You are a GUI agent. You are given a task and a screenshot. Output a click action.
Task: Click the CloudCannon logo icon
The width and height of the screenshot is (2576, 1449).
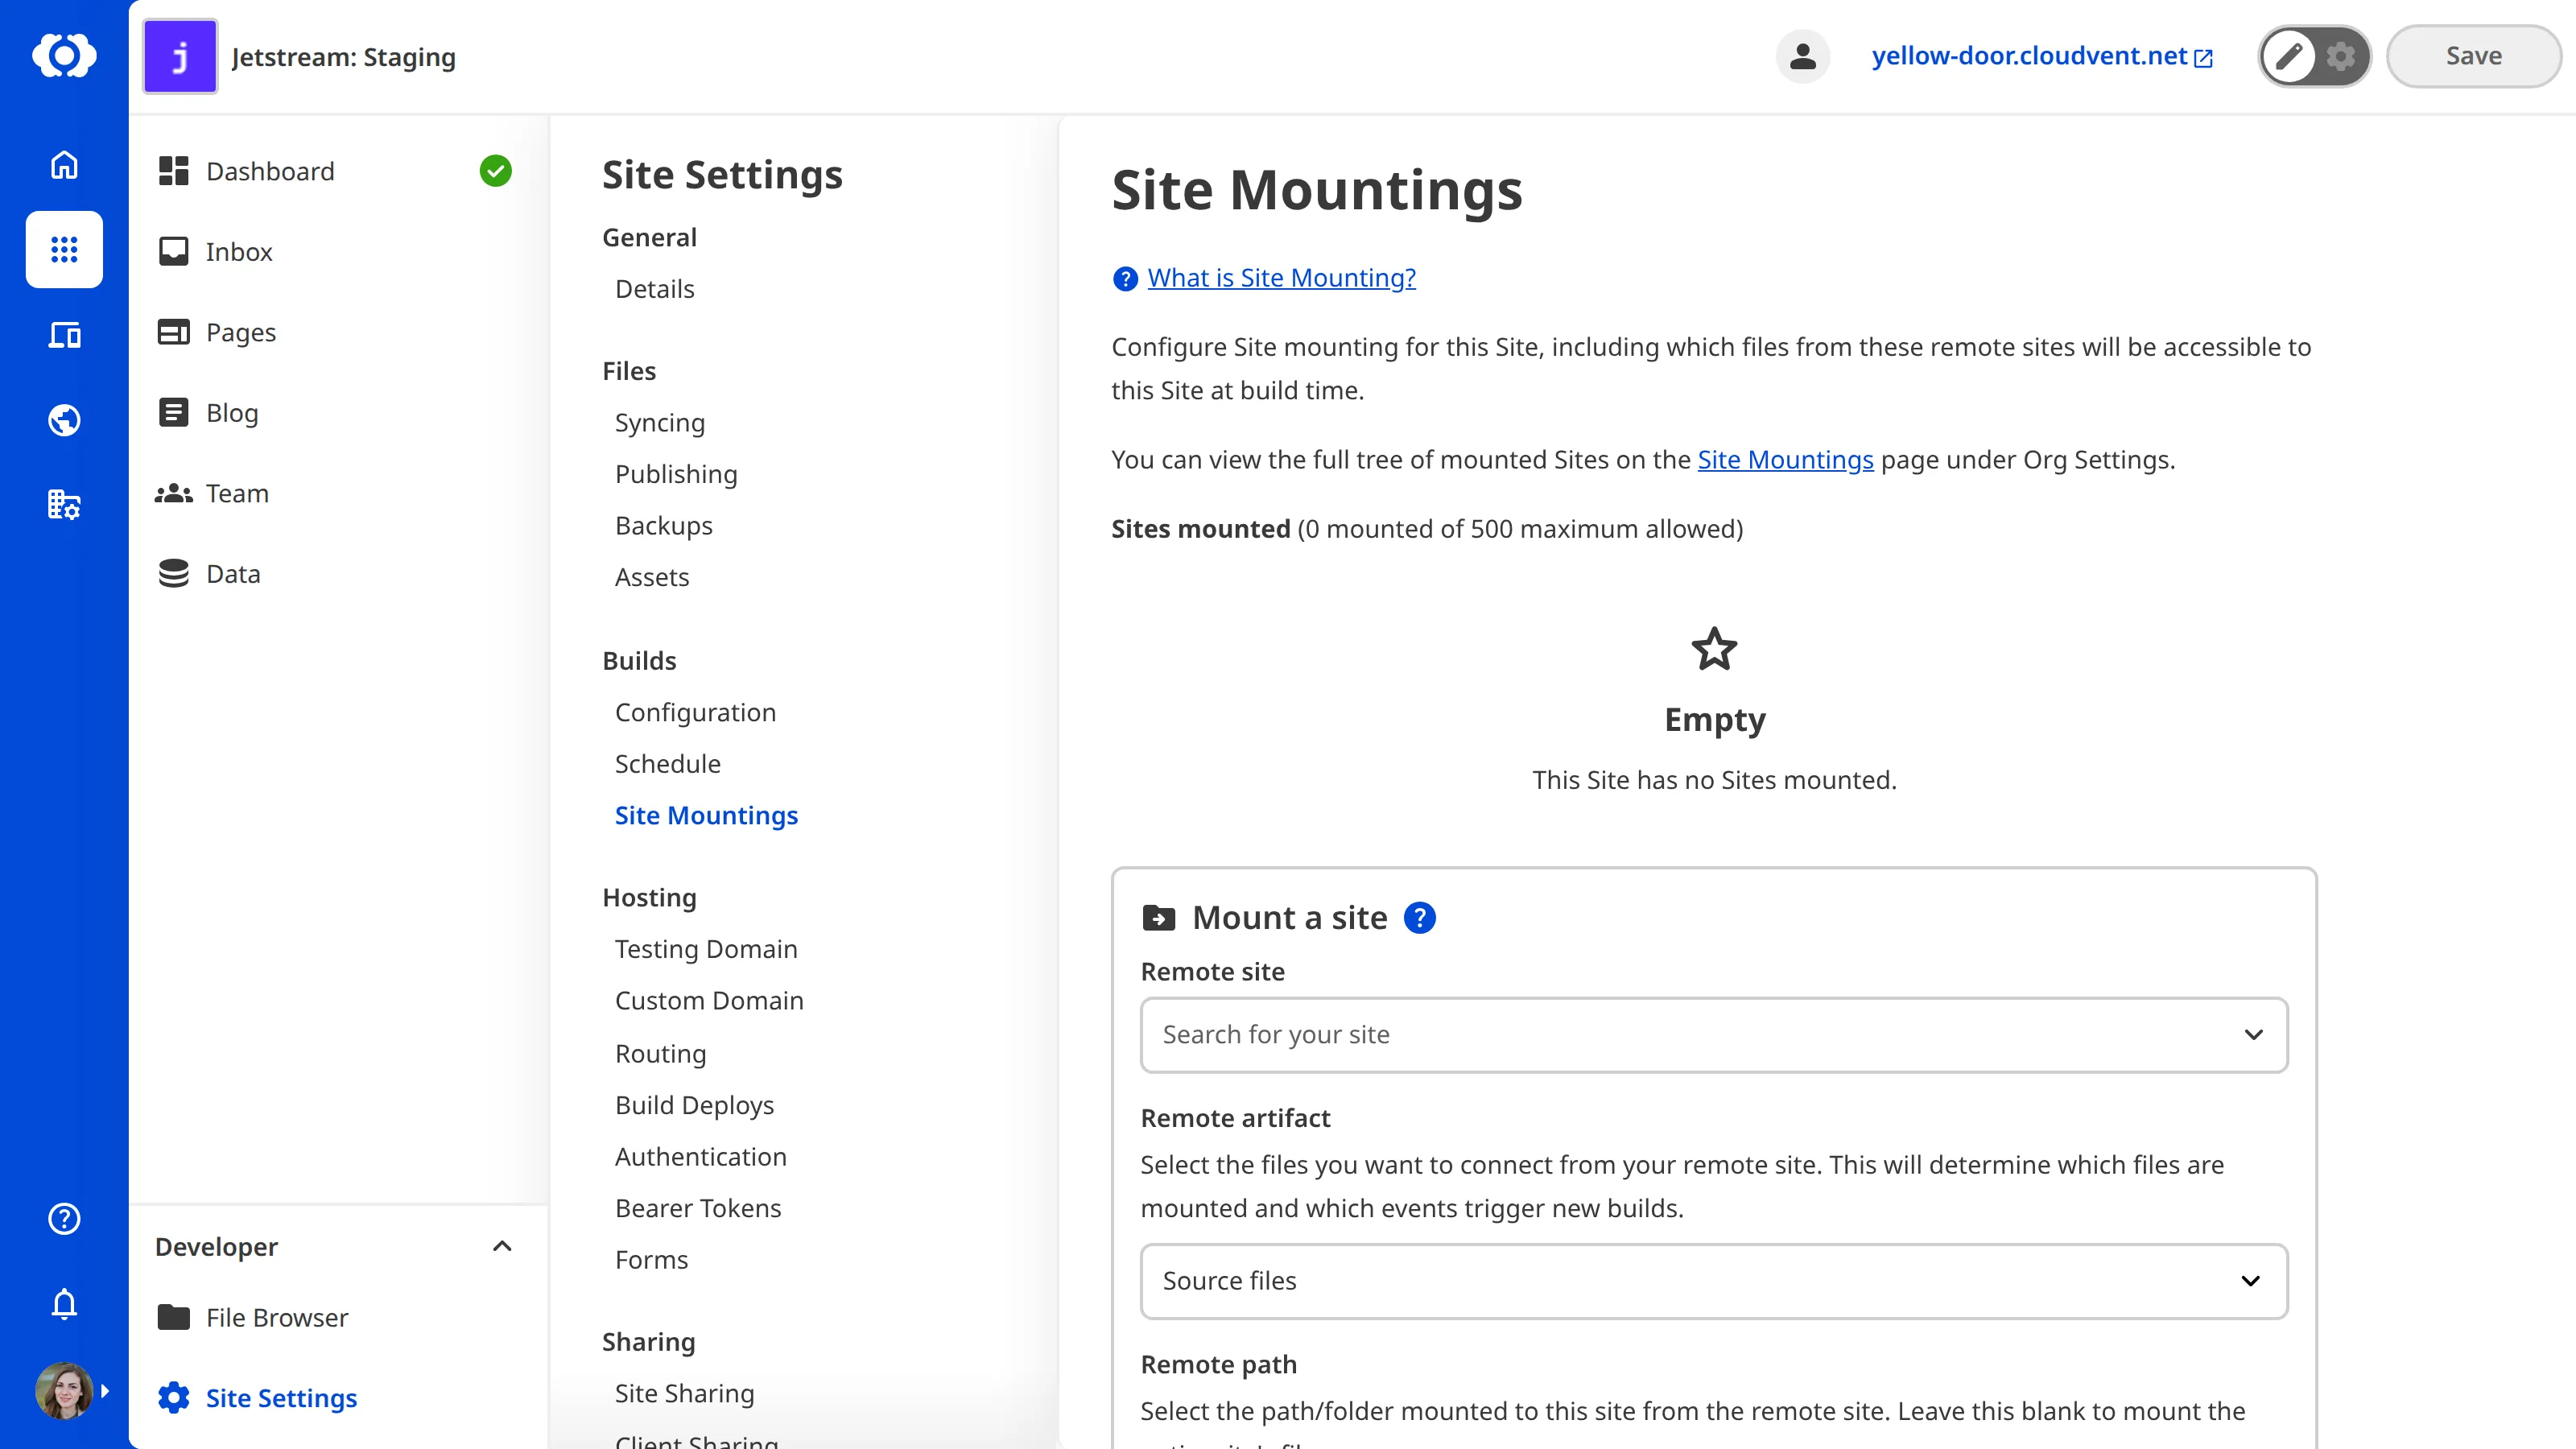click(x=64, y=55)
